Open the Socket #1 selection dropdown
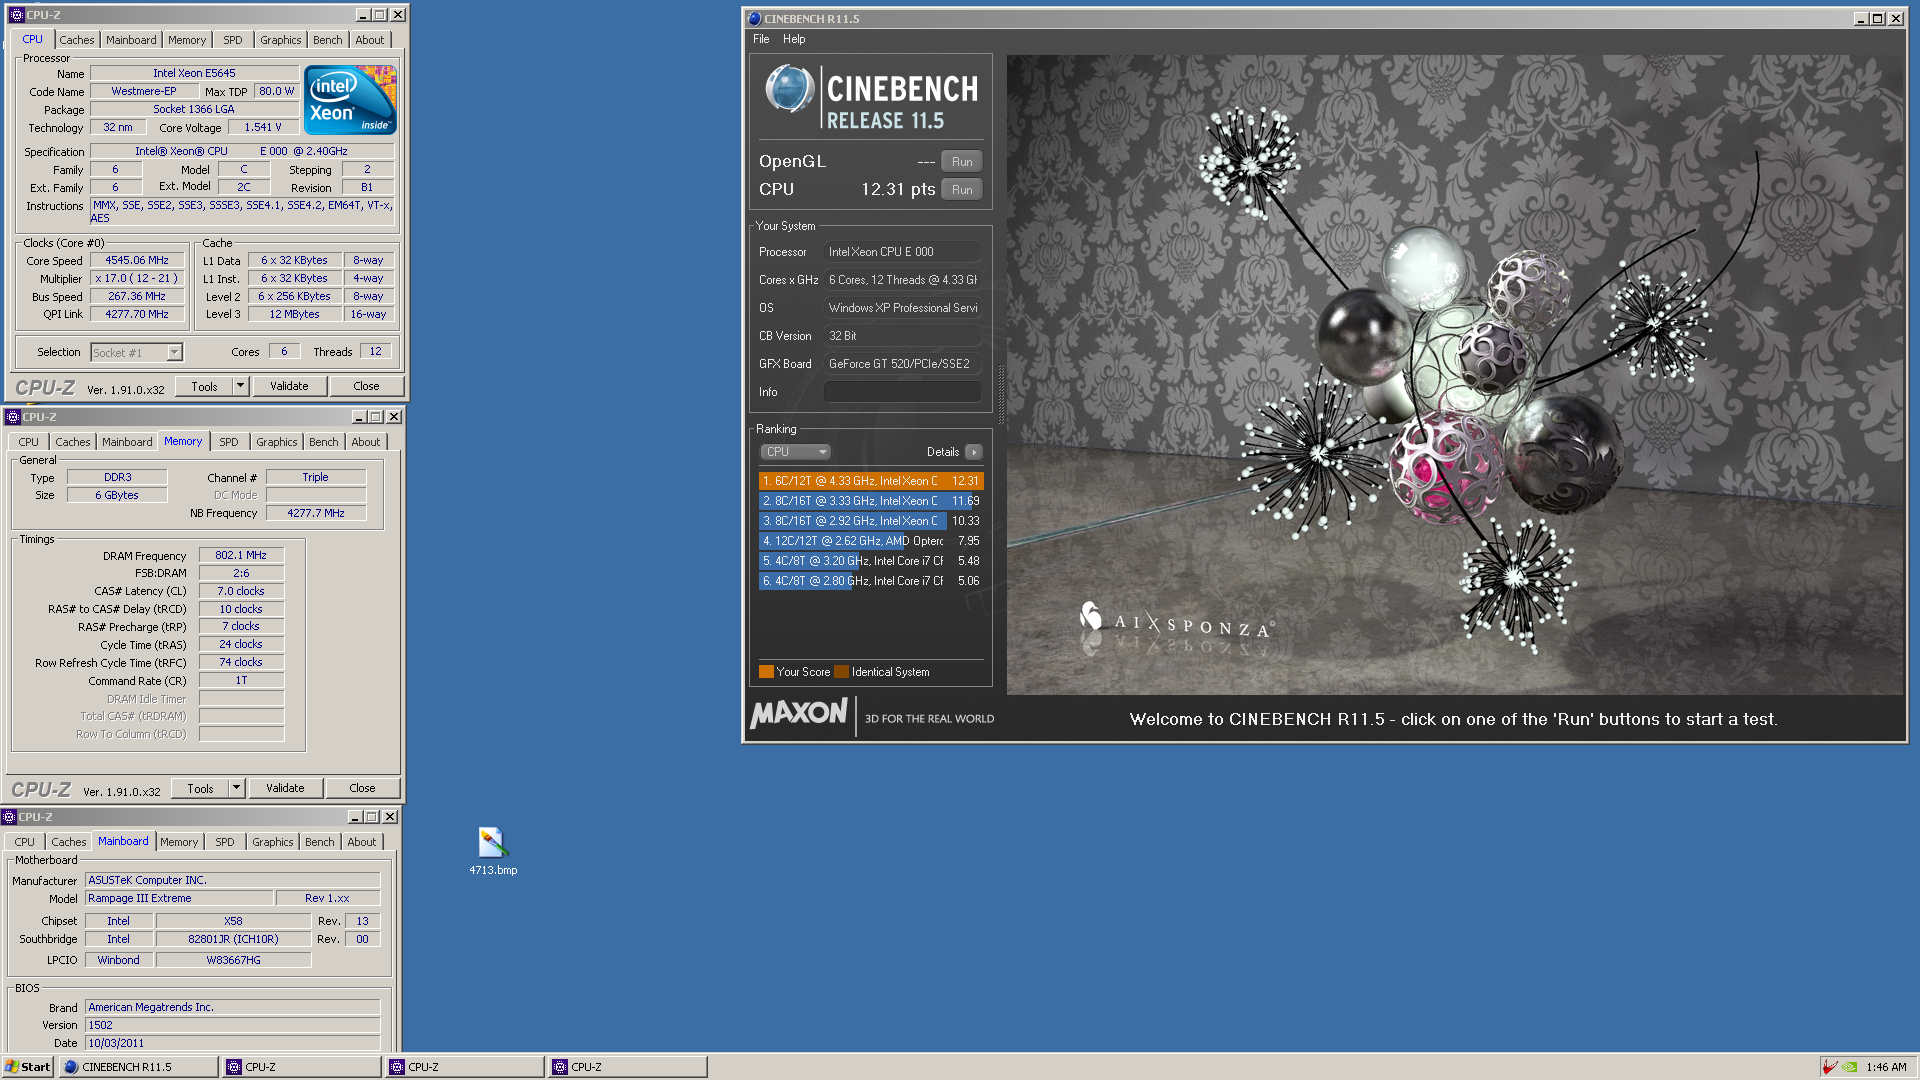 tap(137, 352)
